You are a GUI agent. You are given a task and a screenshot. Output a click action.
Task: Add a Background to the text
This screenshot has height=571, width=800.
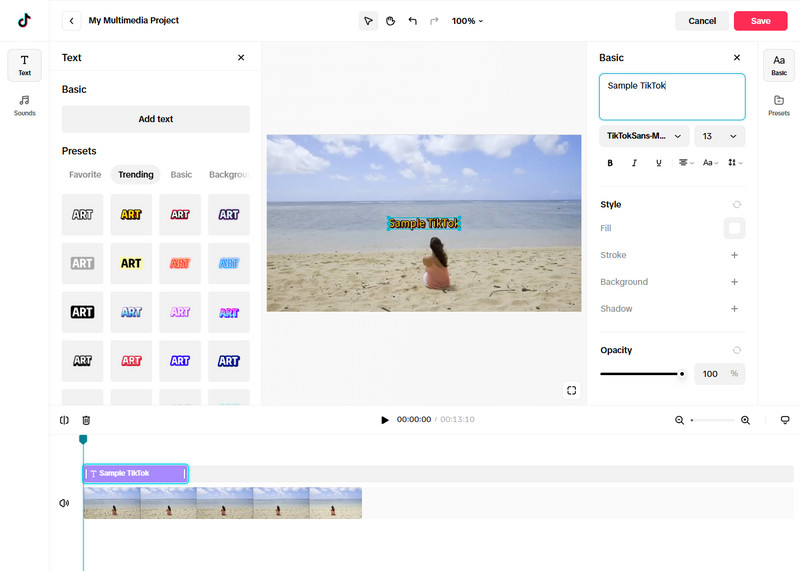coord(734,282)
